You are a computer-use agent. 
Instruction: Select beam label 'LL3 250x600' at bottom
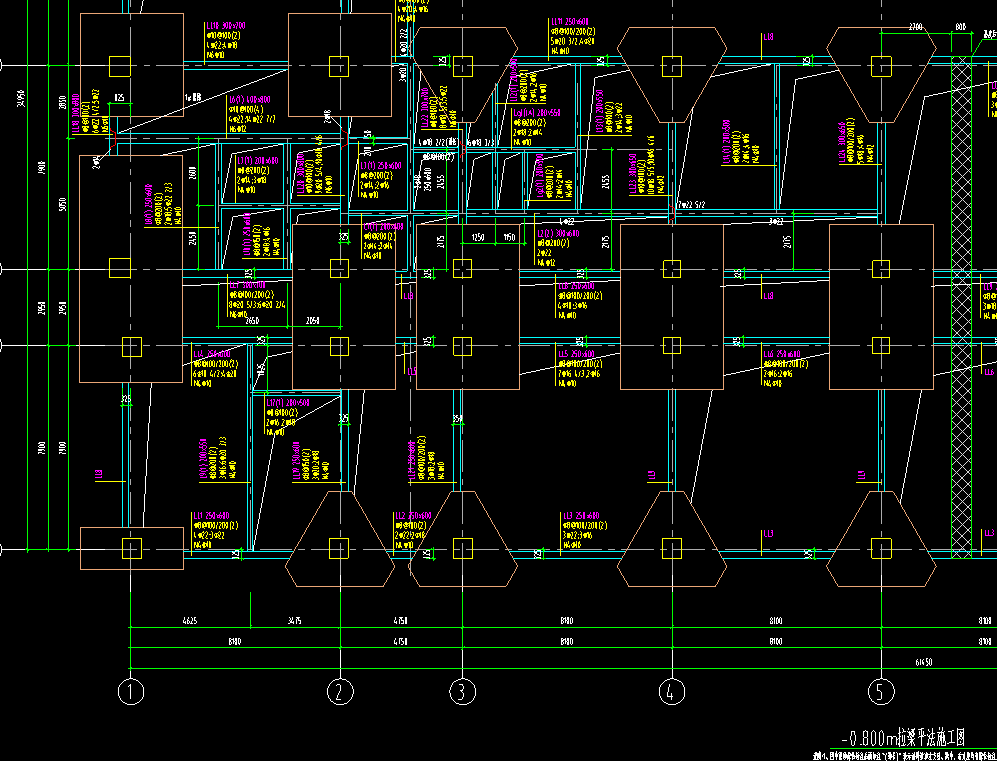click(580, 516)
